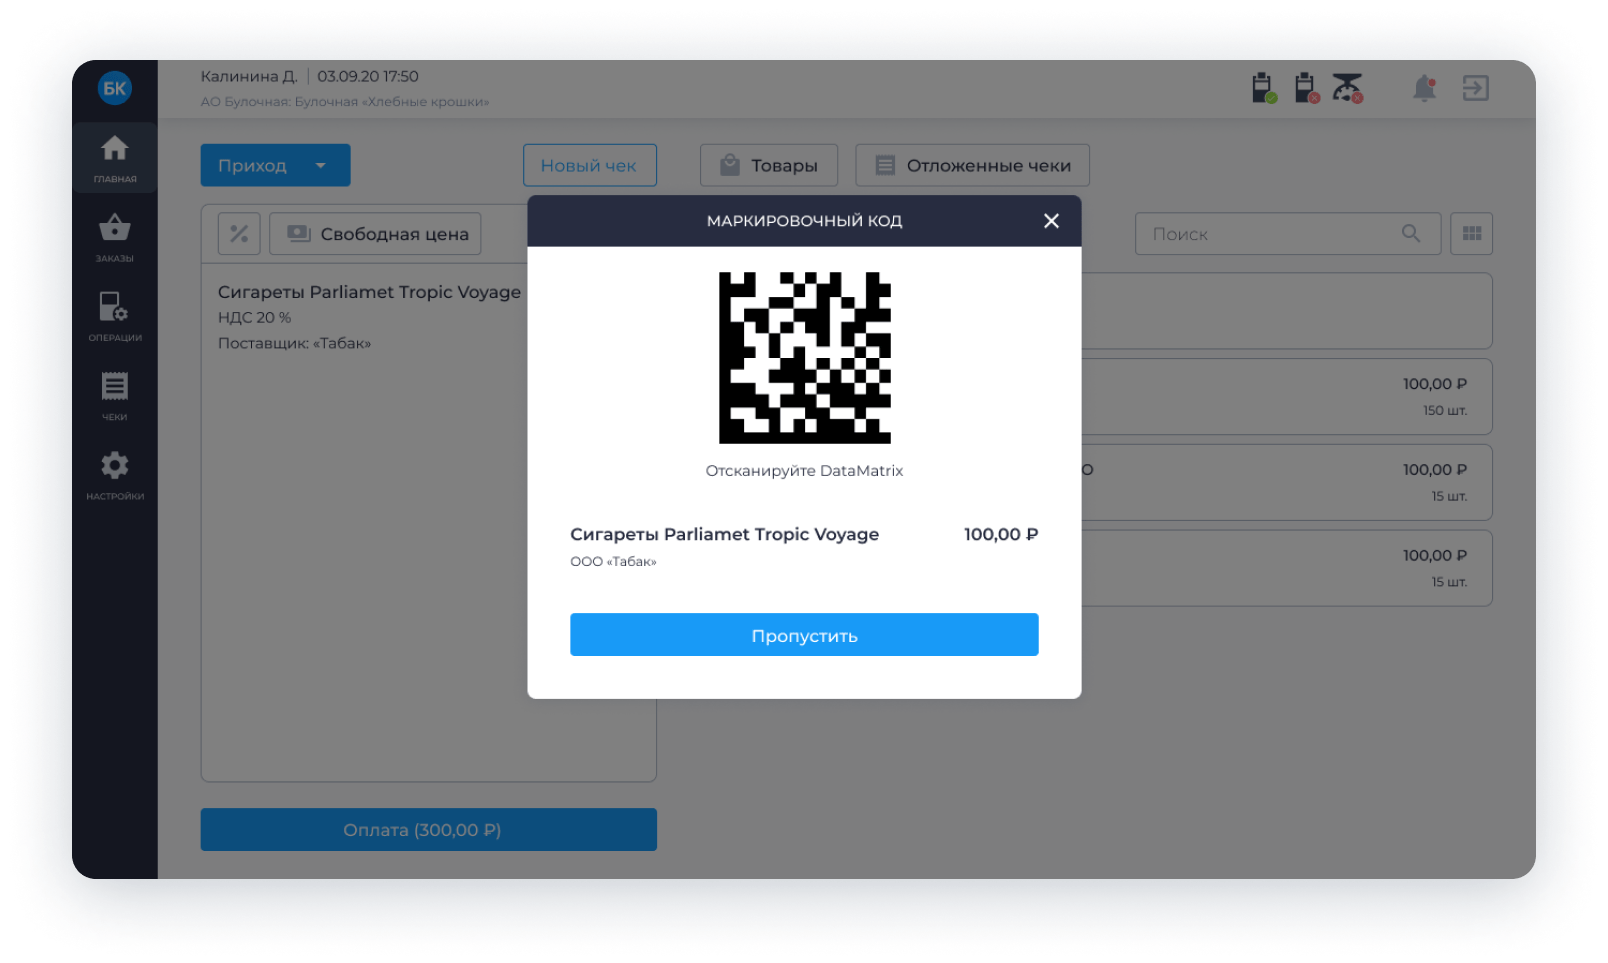Click the ООО «Табак» supplier in the dialog
The height and width of the screenshot is (963, 1608).
coord(613,562)
